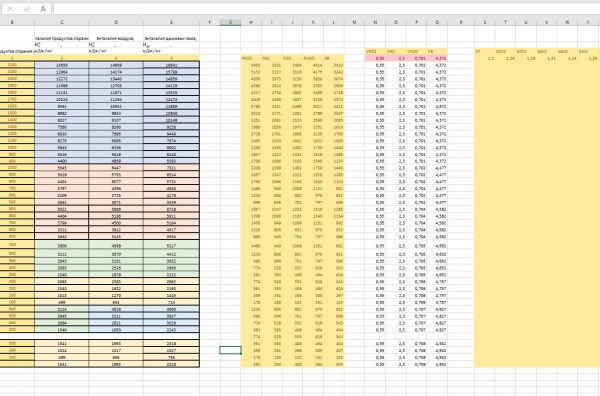The width and height of the screenshot is (600, 396).
Task: Select column N header
Action: (x=375, y=22)
